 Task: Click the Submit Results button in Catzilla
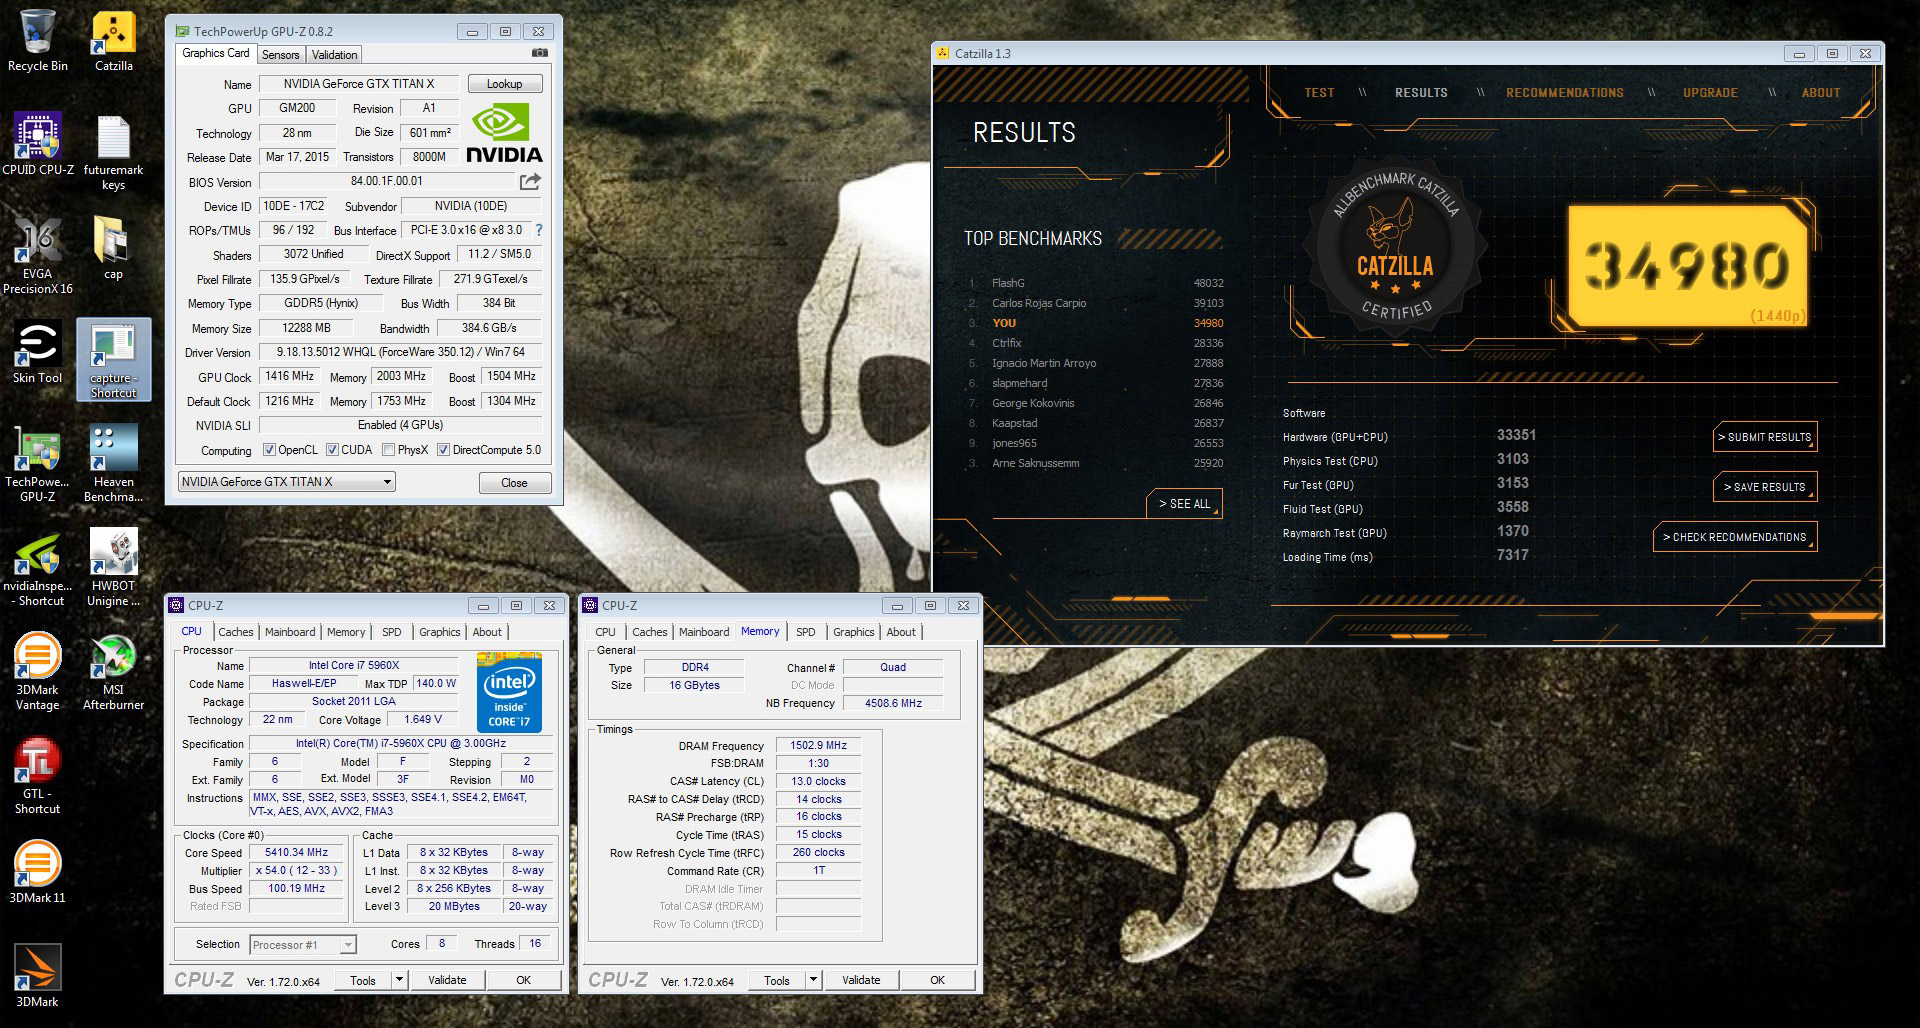point(1764,437)
